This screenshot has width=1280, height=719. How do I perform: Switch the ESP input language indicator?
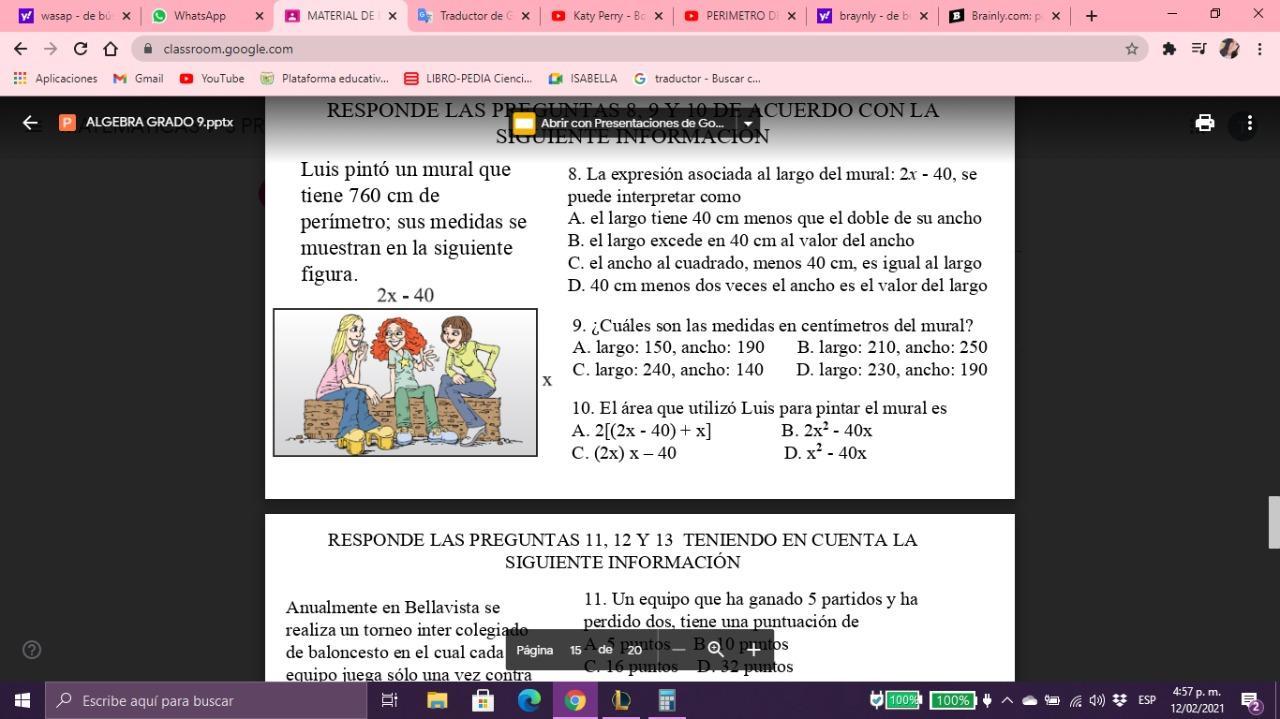tap(1147, 700)
